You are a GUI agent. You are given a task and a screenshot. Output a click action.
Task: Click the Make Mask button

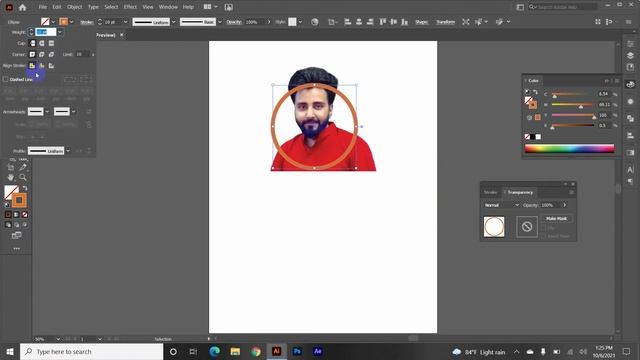pyautogui.click(x=556, y=218)
